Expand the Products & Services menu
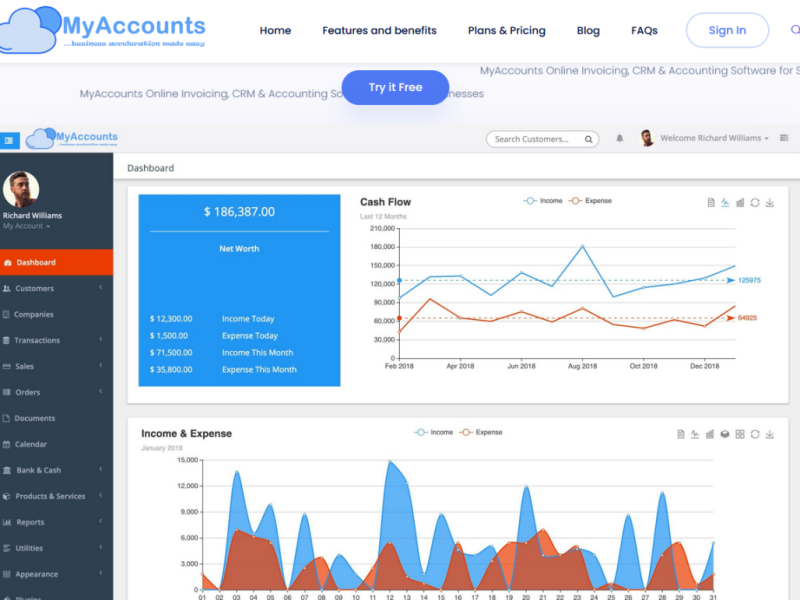This screenshot has height=600, width=800. tap(56, 496)
